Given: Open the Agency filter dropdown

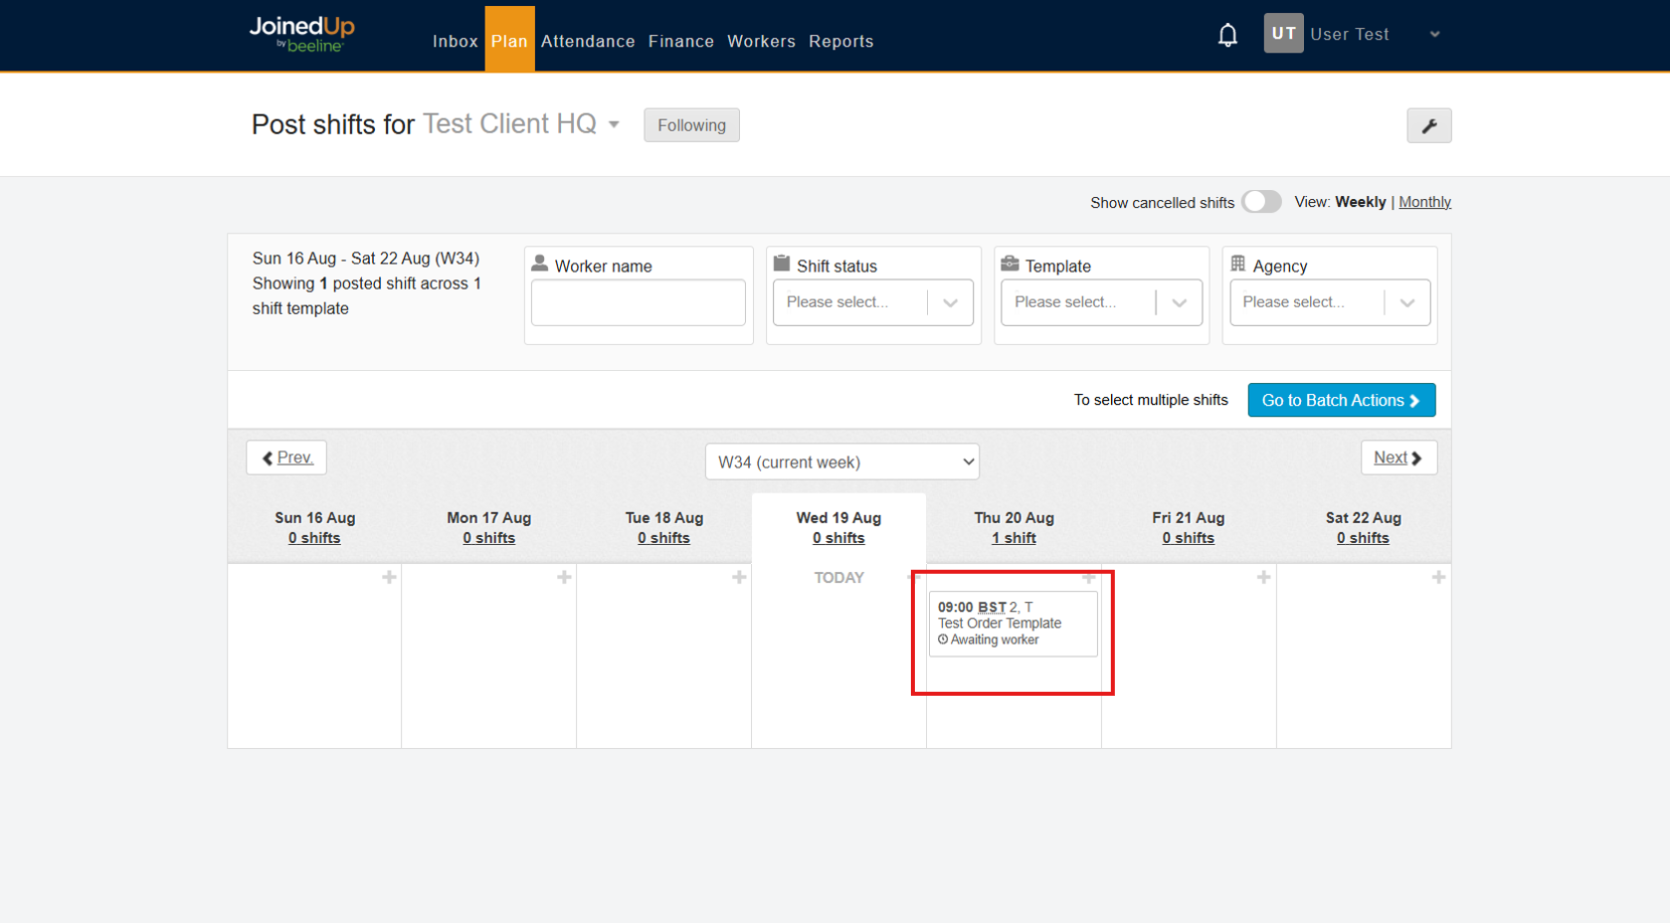Looking at the screenshot, I should (x=1330, y=302).
